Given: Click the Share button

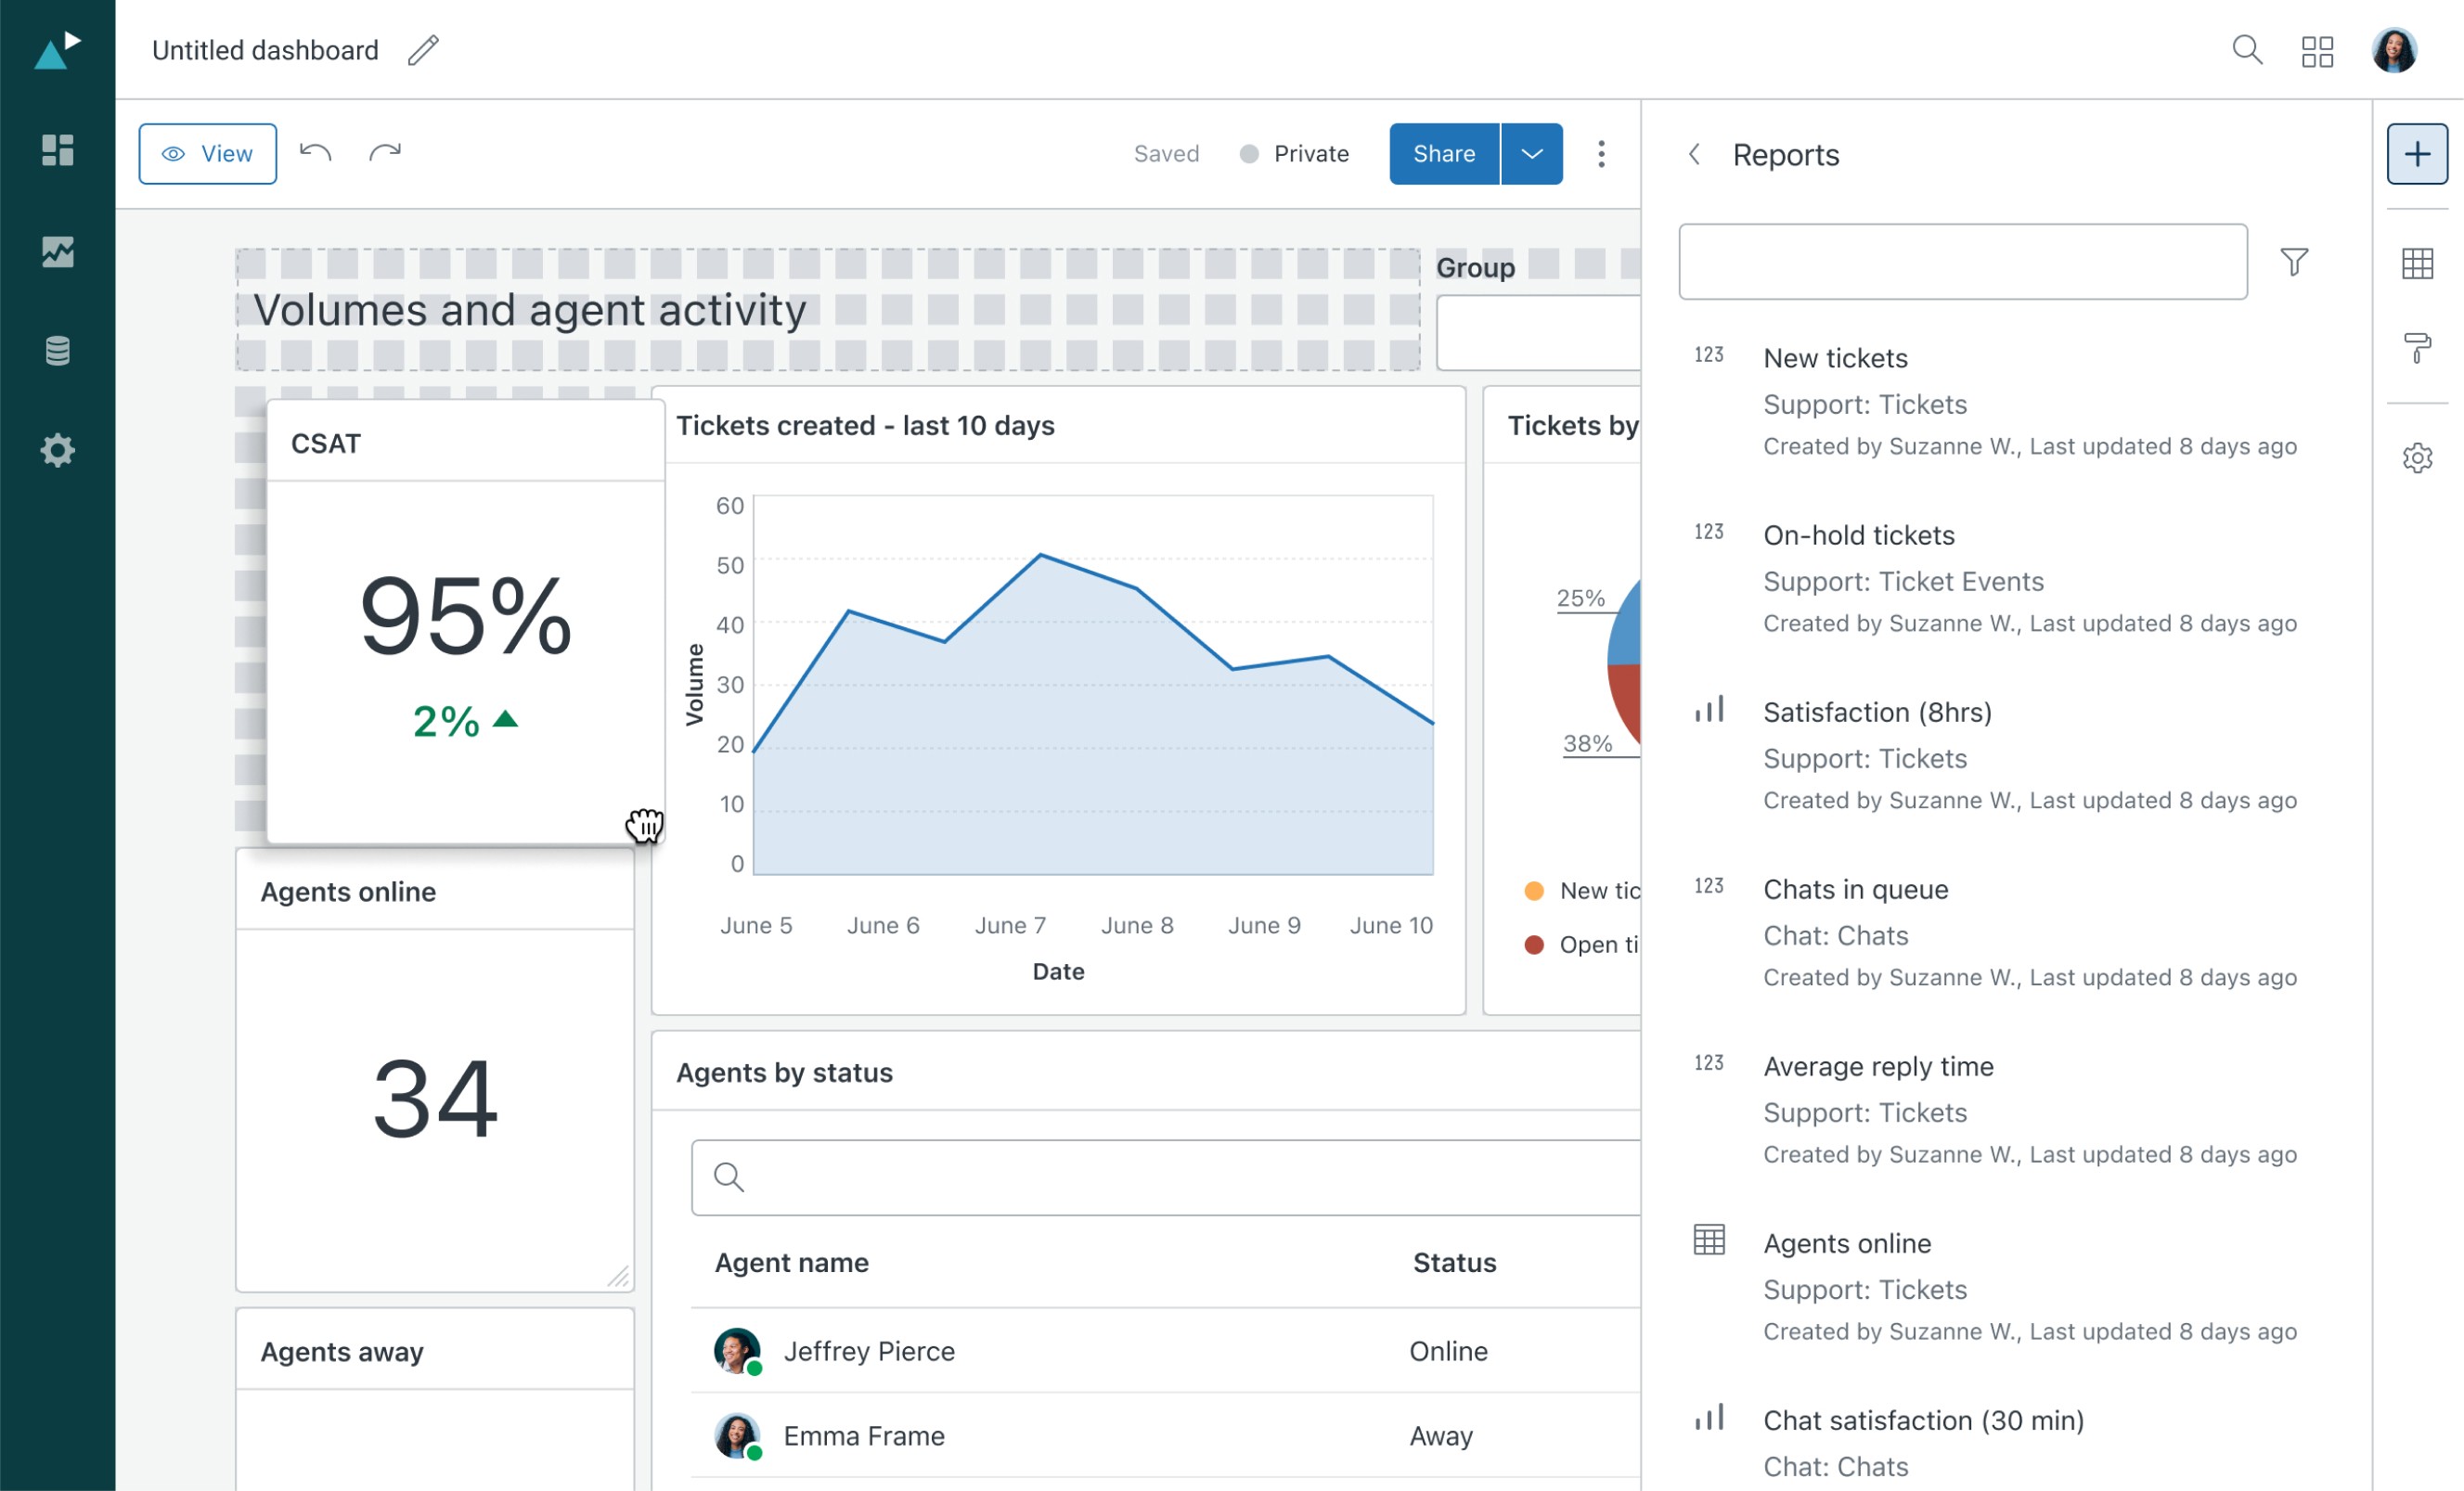Looking at the screenshot, I should click(1444, 154).
